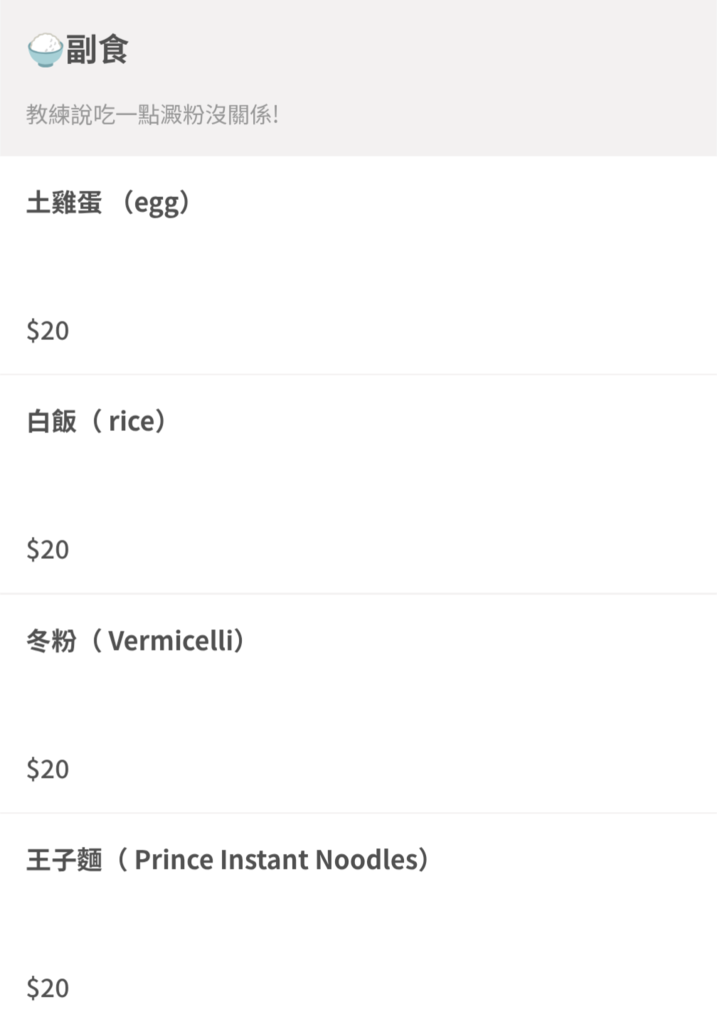Click the gray 副食 section header banner
This screenshot has width=717, height=1024.
coord(358,78)
